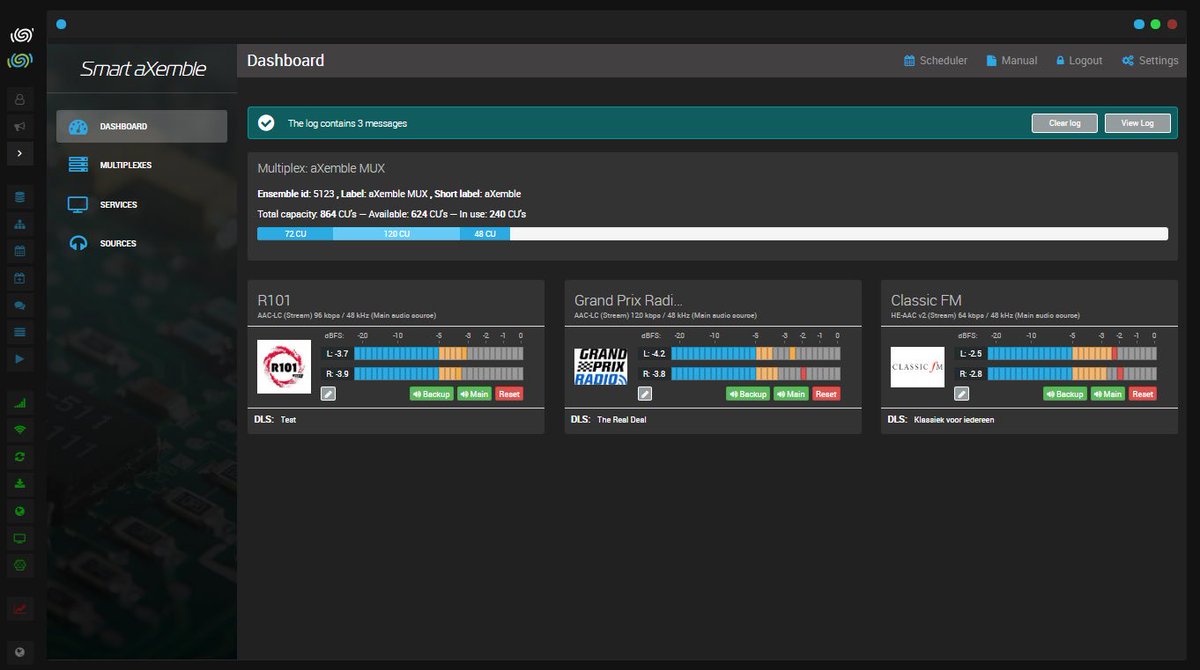The width and height of the screenshot is (1200, 670).
Task: Go to the Dashboard section
Action: (140, 126)
